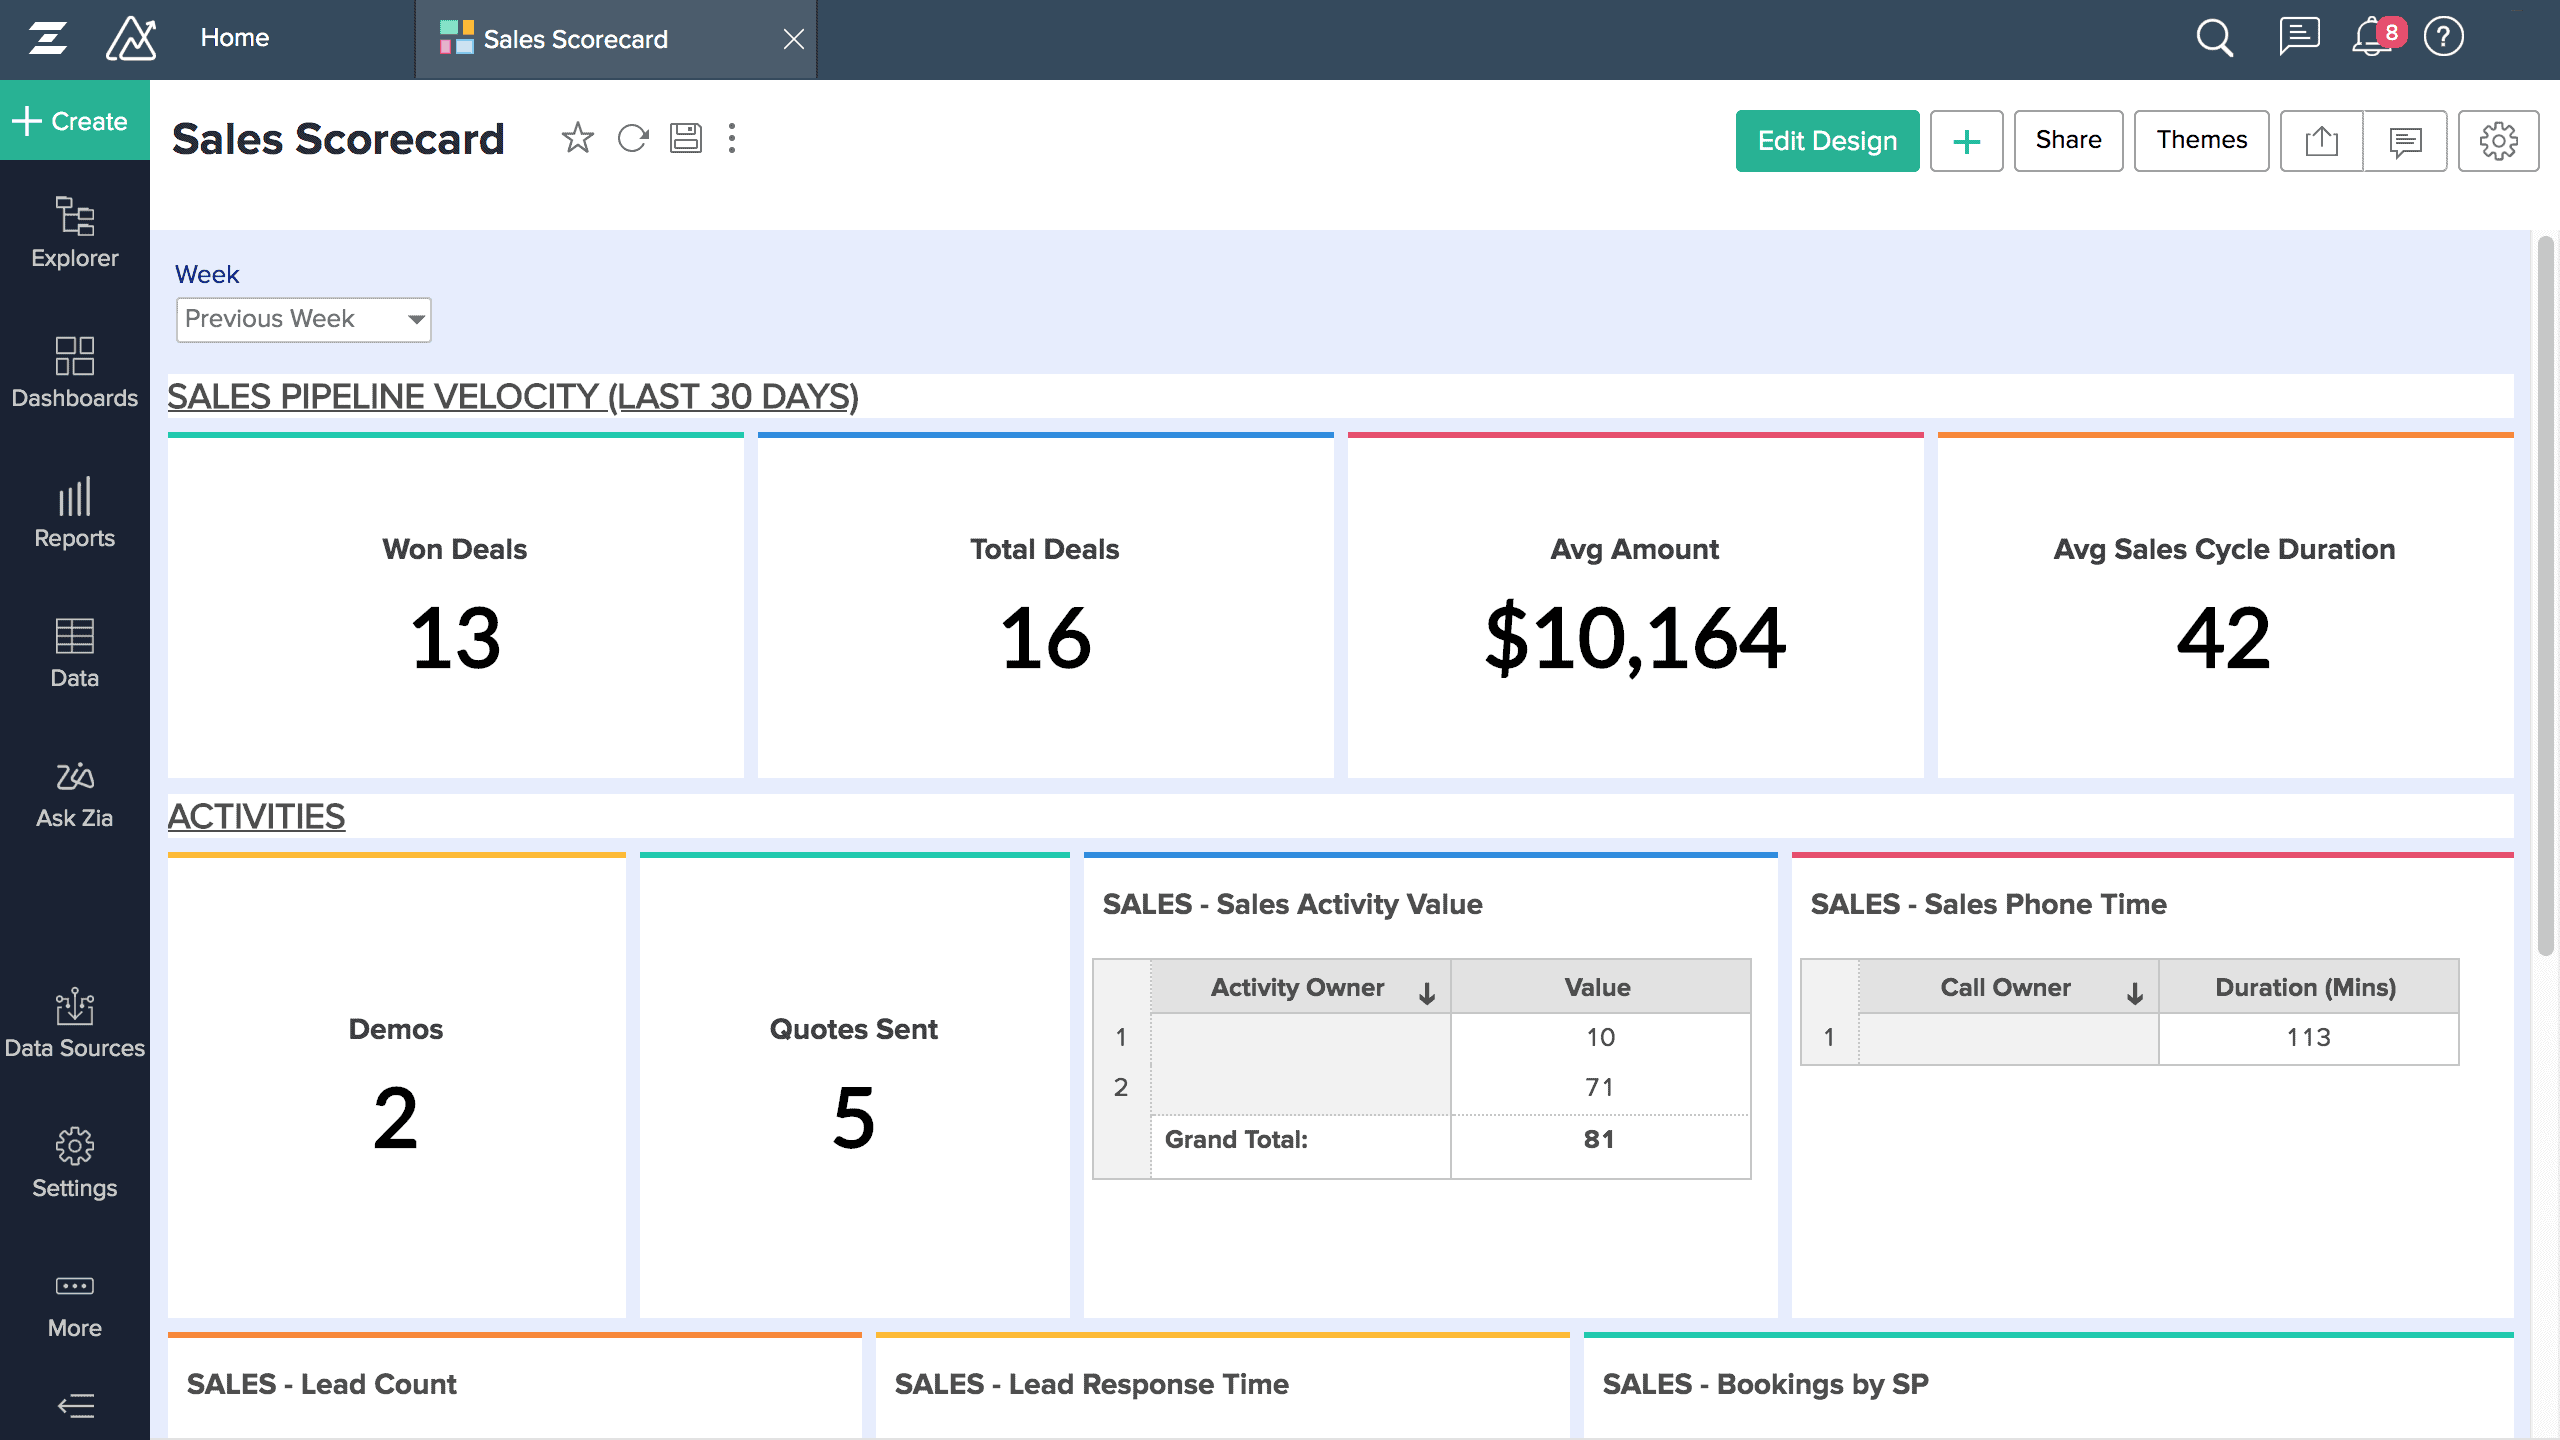Sort by the Call Owner column arrow
Image resolution: width=2560 pixels, height=1440 pixels.
(2135, 991)
